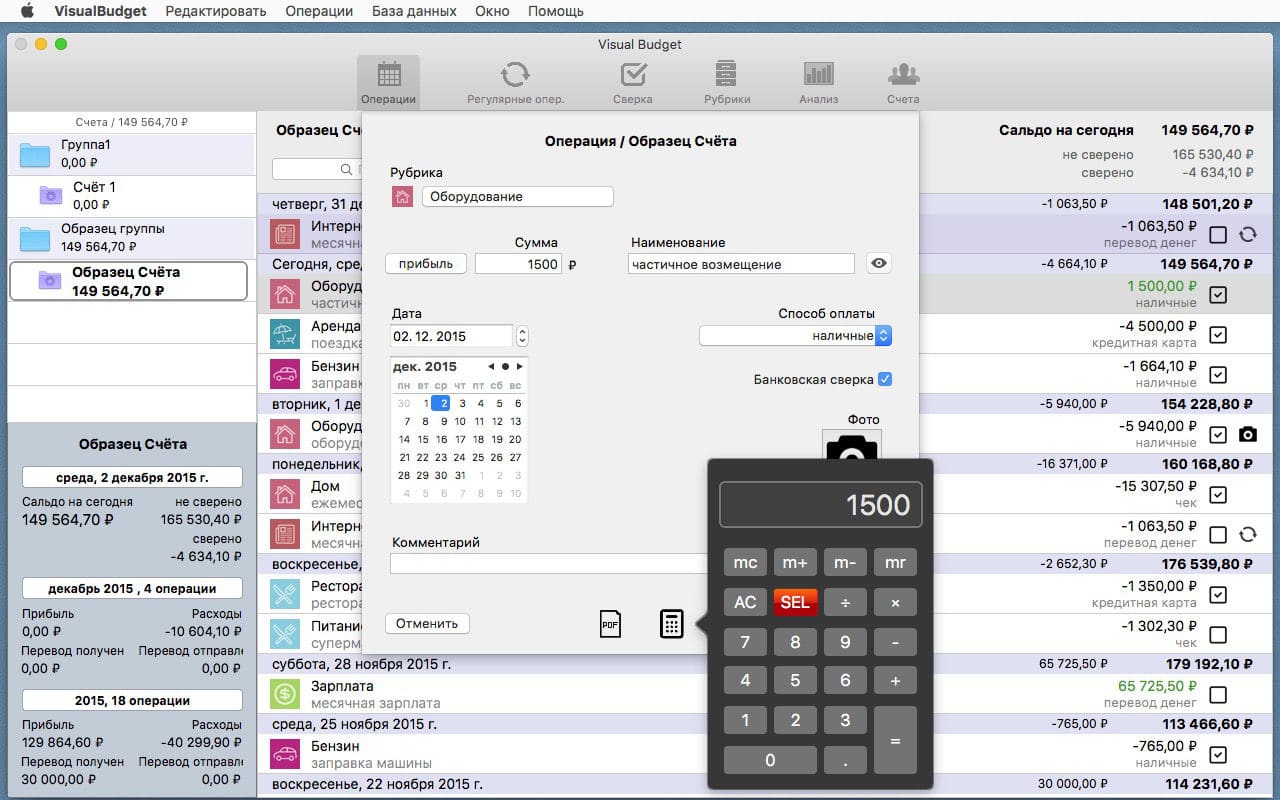This screenshot has width=1280, height=800.
Task: Open the Способ оплаты dropdown
Action: 795,336
